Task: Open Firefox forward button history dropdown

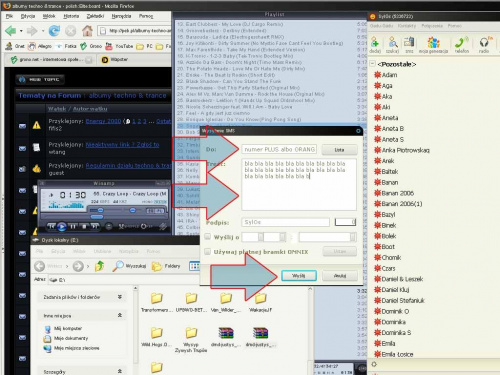Action: click(43, 31)
